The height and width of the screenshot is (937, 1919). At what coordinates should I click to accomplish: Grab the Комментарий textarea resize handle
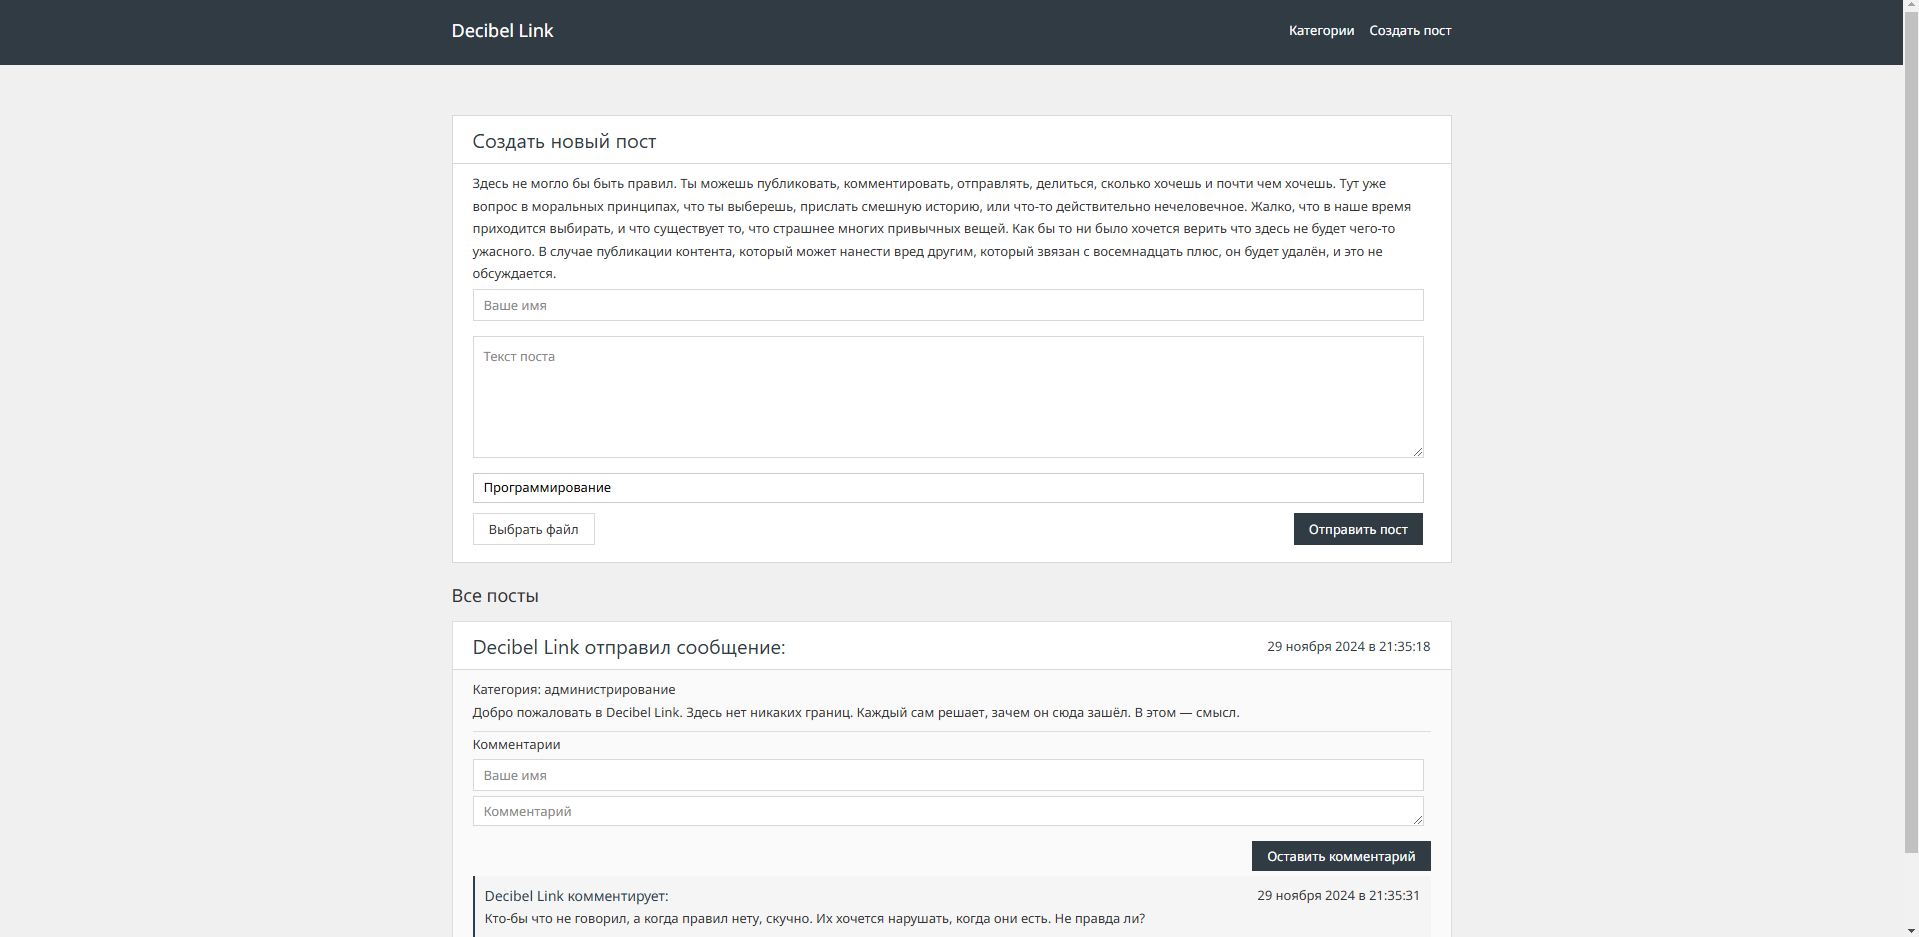coord(1417,819)
